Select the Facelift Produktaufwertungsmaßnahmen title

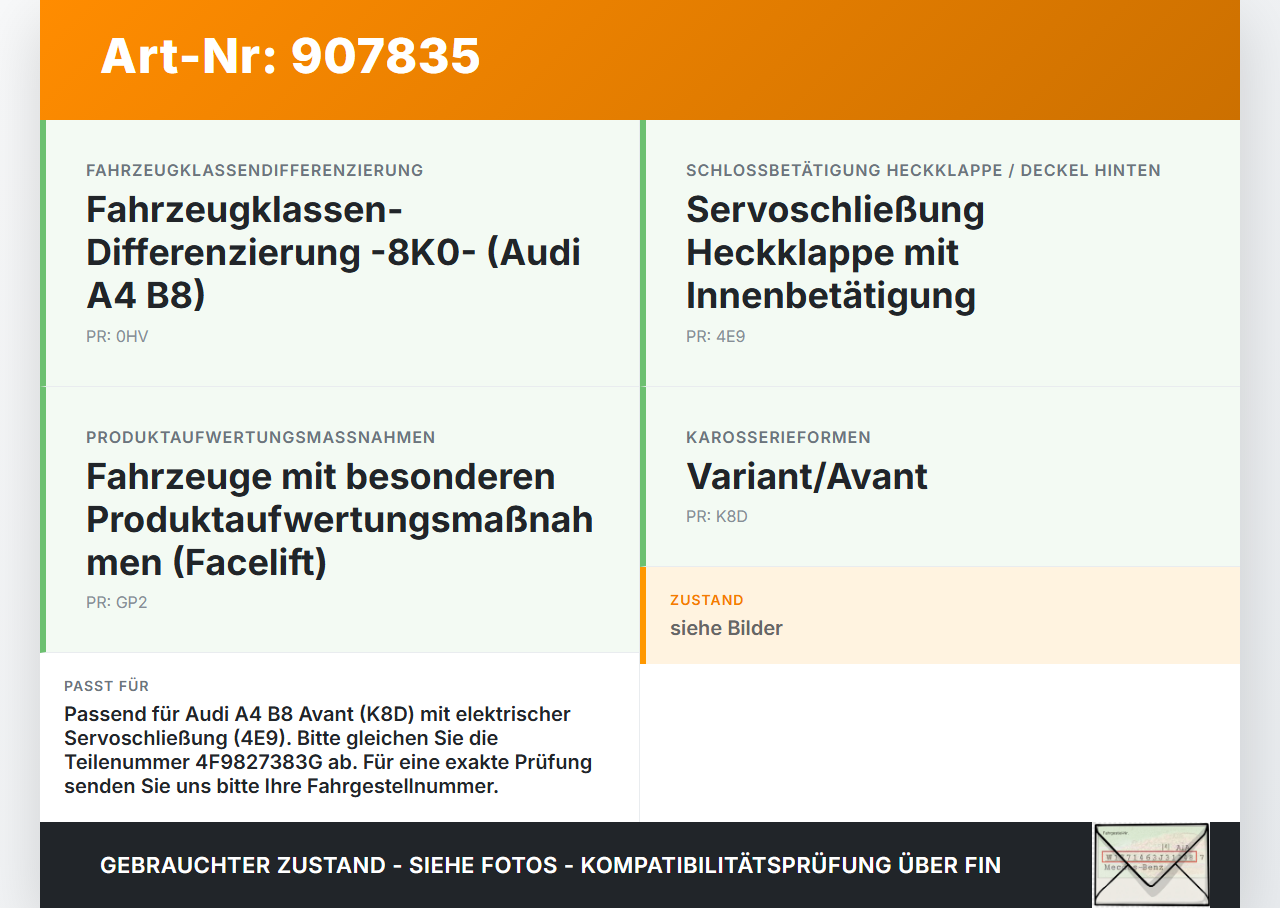click(x=340, y=519)
